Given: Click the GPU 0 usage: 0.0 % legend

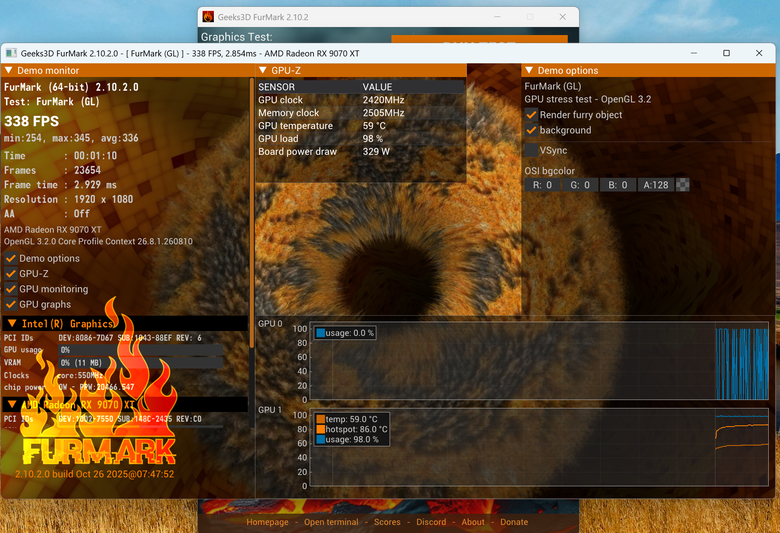Looking at the screenshot, I should (345, 333).
